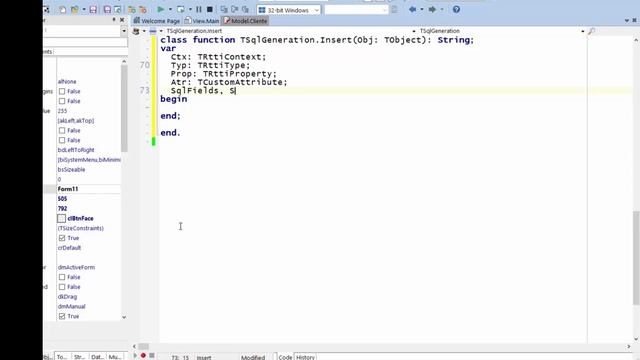Switch to the Code view tab
Screen dimensions: 640x360
(x=285, y=357)
